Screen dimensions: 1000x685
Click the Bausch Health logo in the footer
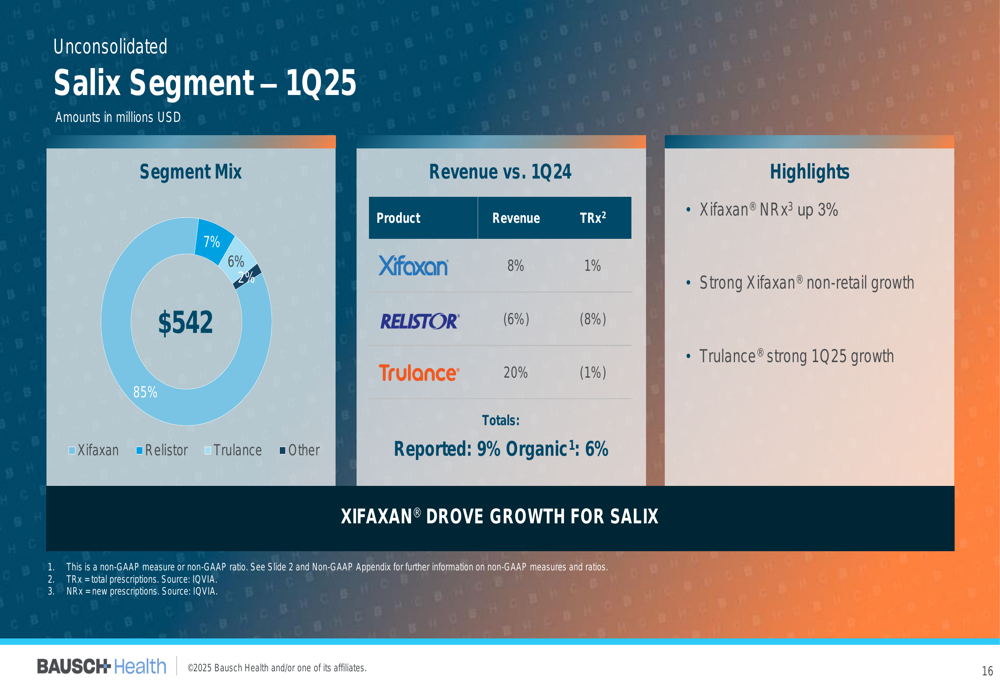tap(101, 667)
